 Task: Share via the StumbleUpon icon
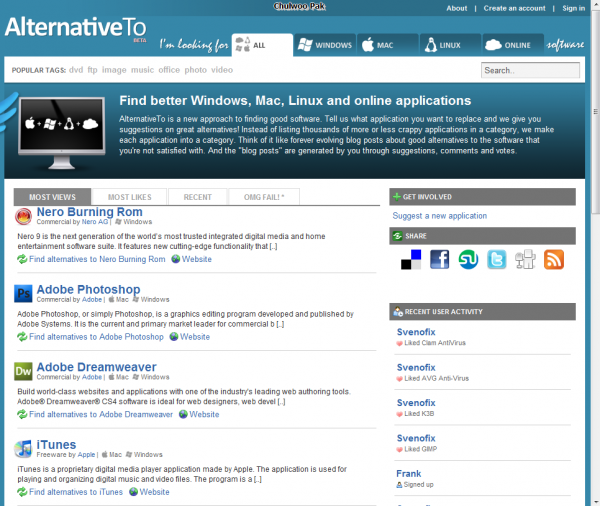(468, 260)
